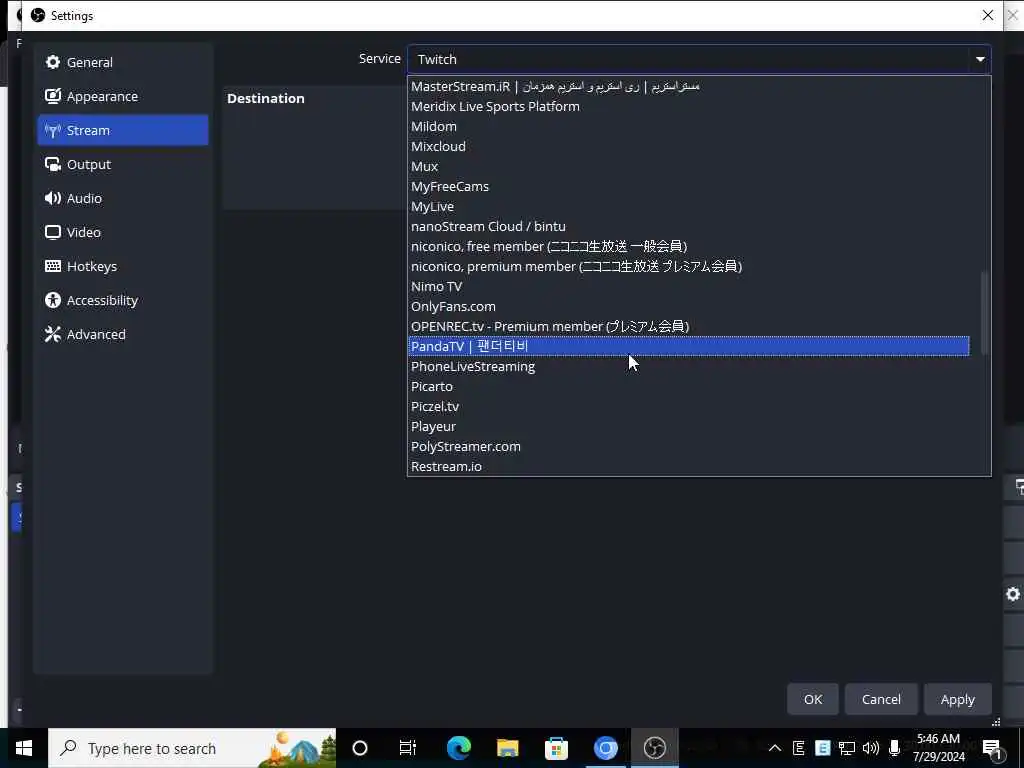Select Nimo TV in the service list
Screen dimensions: 1024x768
[689, 287]
